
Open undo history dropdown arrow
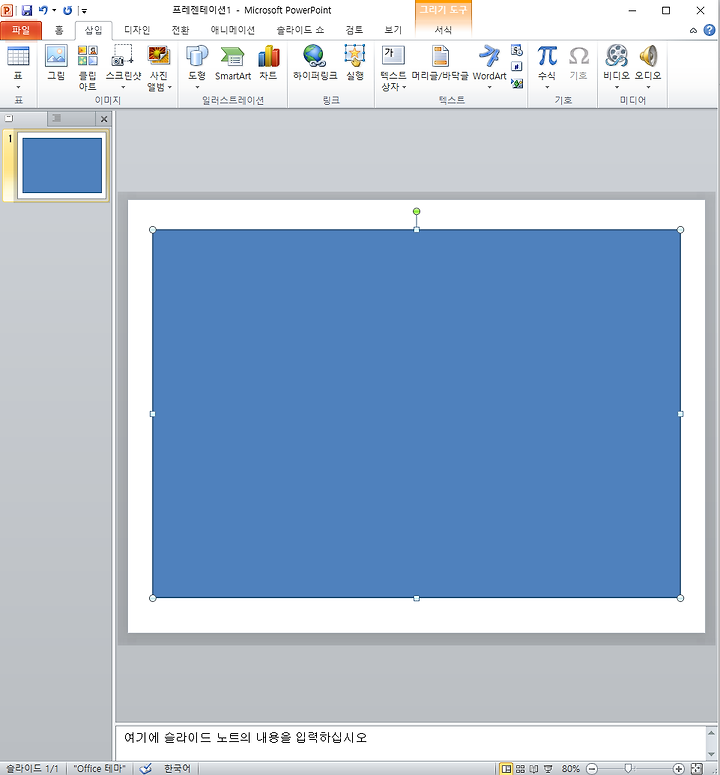[x=54, y=10]
